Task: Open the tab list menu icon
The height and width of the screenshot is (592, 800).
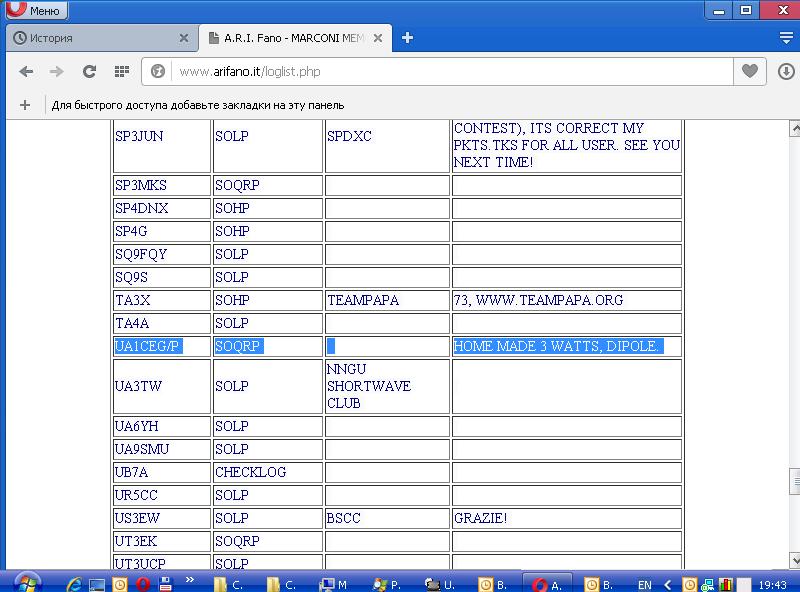Action: click(x=786, y=38)
